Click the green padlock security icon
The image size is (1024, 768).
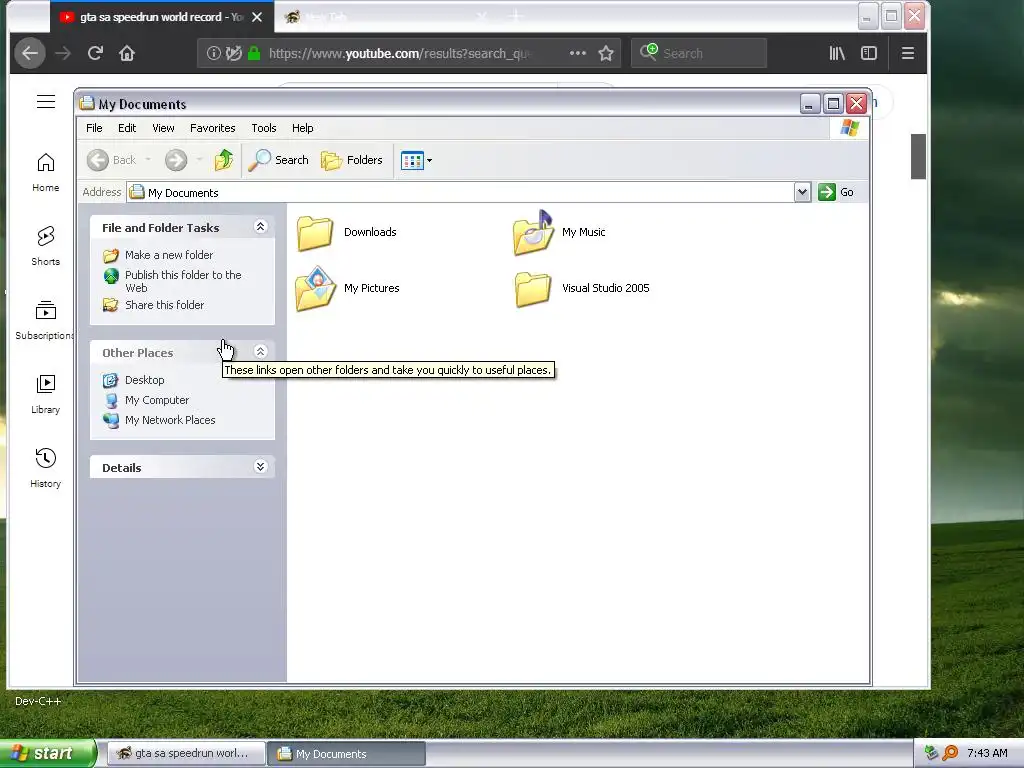pyautogui.click(x=255, y=53)
